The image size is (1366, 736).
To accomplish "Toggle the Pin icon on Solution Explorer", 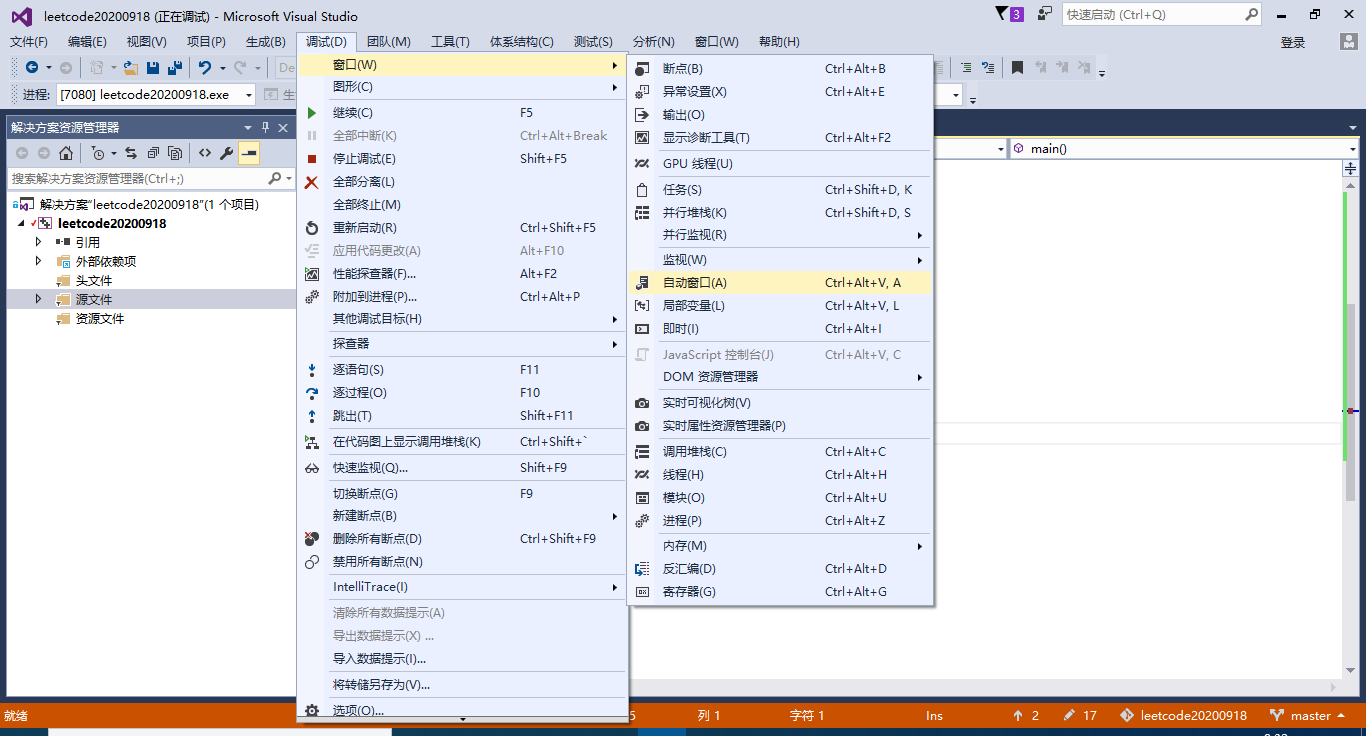I will tap(265, 127).
